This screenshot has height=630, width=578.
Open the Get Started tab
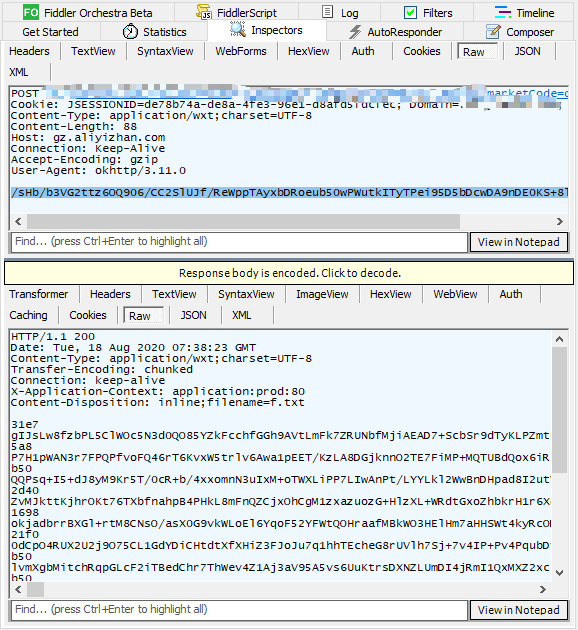tap(51, 32)
